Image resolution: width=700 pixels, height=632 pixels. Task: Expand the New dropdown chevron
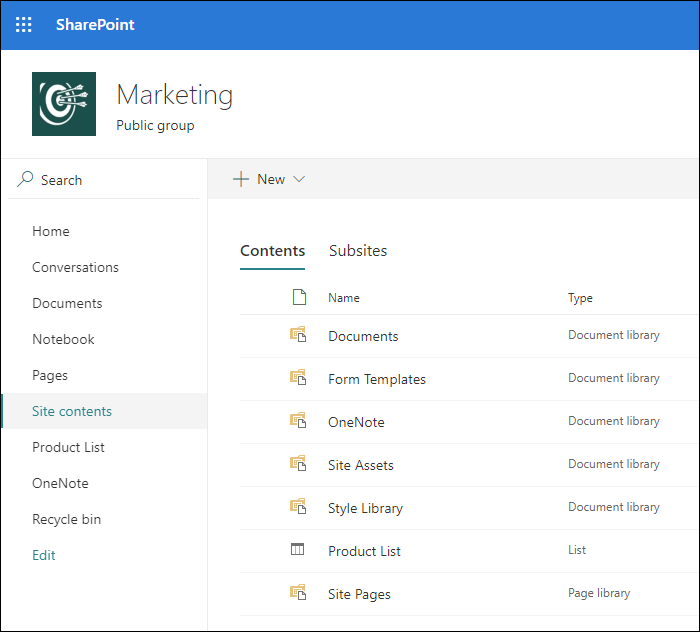click(299, 179)
